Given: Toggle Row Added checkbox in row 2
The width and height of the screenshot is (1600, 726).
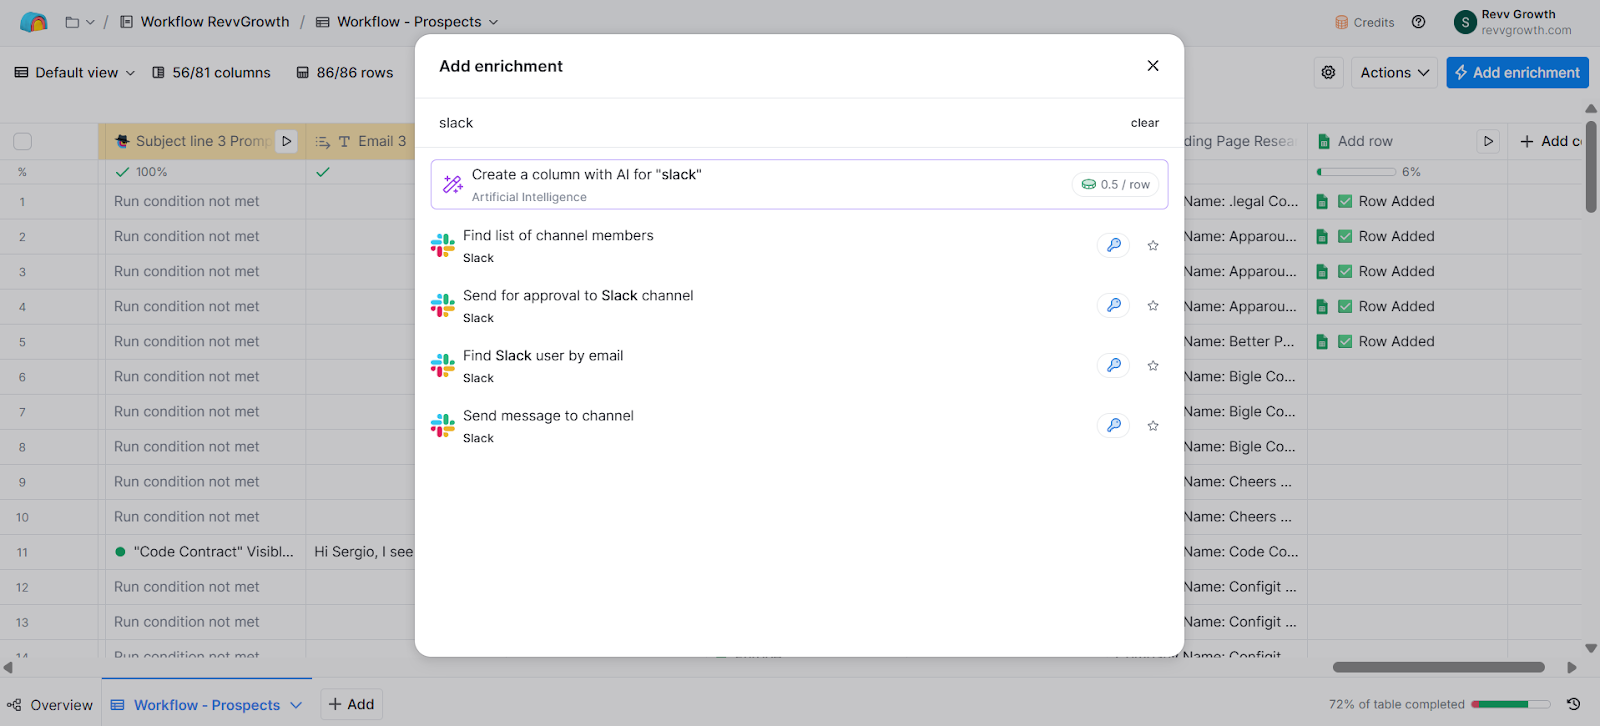Looking at the screenshot, I should pyautogui.click(x=1345, y=236).
